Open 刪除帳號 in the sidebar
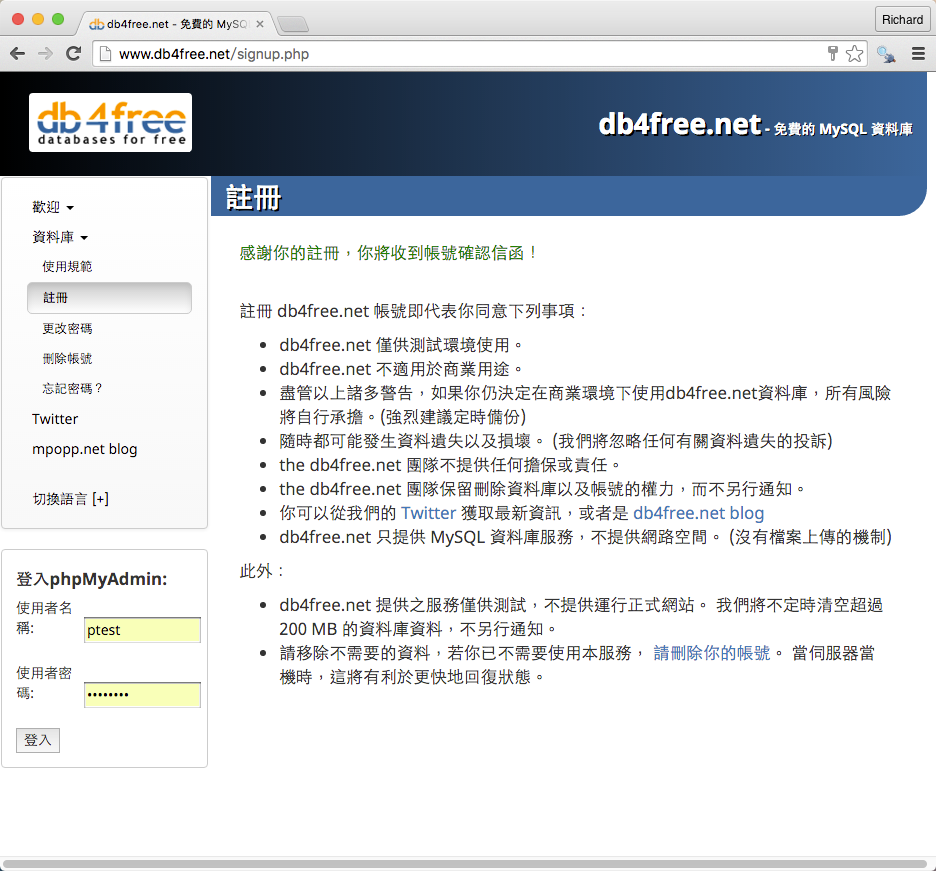Screen dimensions: 936x871 67,358
